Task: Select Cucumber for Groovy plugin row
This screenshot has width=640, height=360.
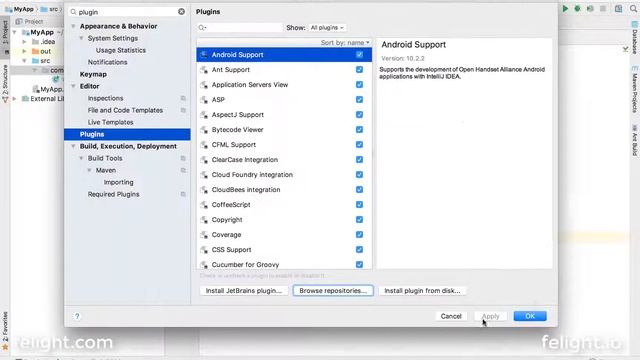Action: pos(284,264)
